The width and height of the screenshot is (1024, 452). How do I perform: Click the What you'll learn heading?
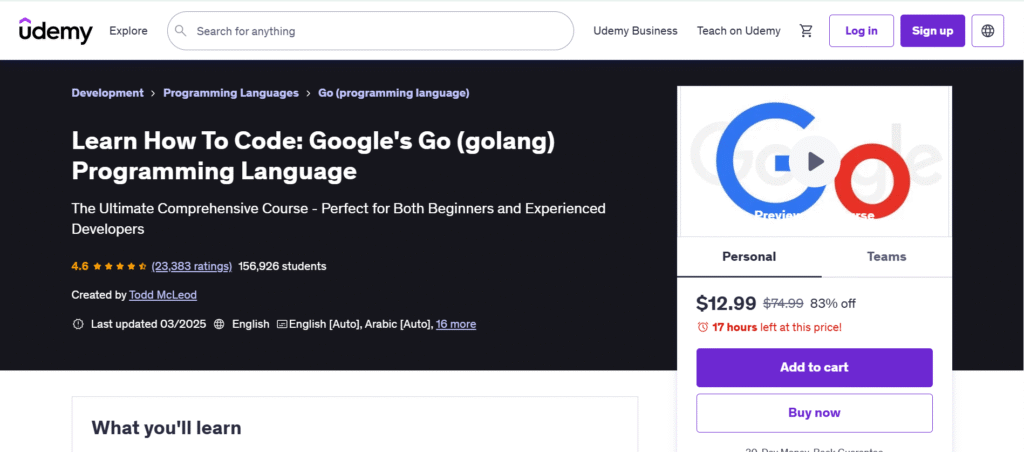click(x=167, y=428)
